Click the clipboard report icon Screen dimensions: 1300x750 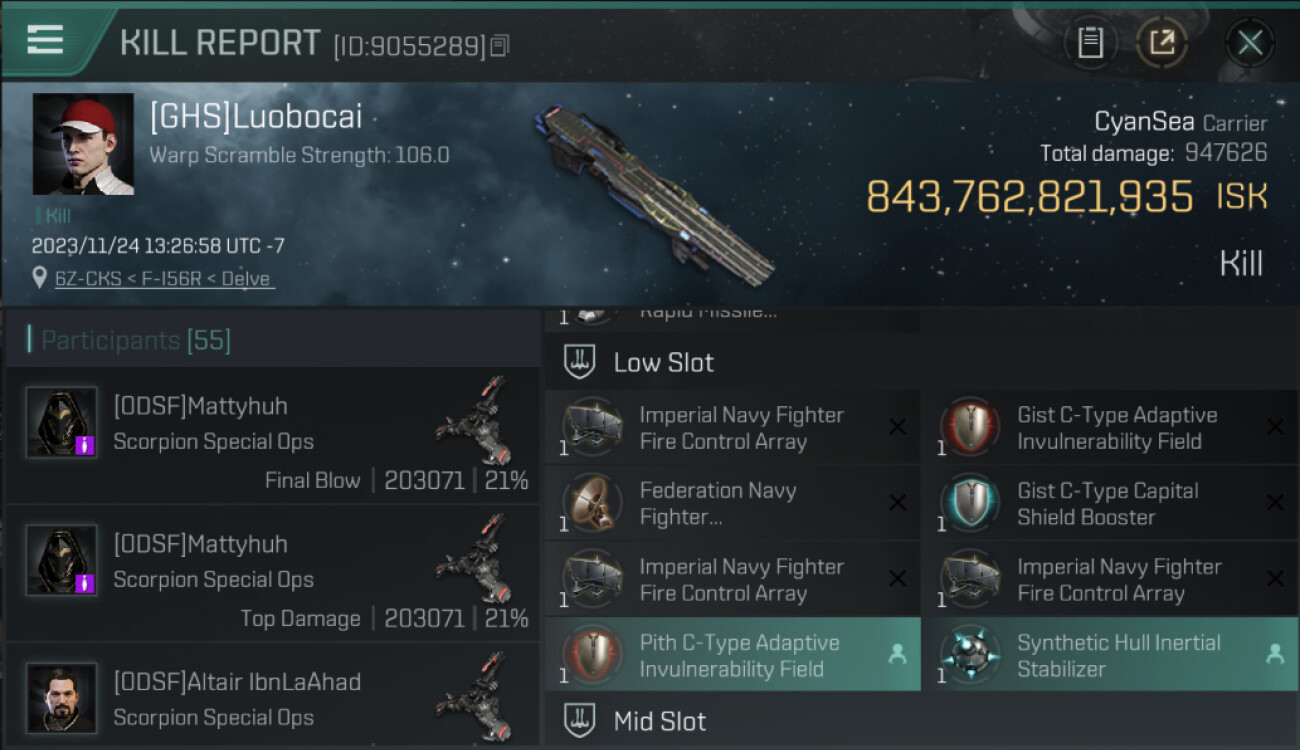click(x=1090, y=43)
